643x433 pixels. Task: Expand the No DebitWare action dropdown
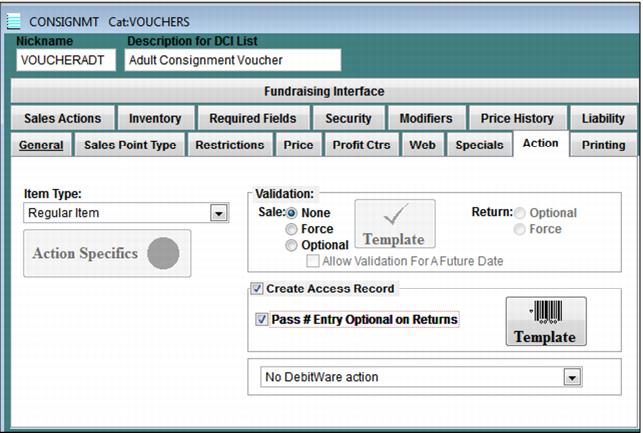(x=572, y=377)
